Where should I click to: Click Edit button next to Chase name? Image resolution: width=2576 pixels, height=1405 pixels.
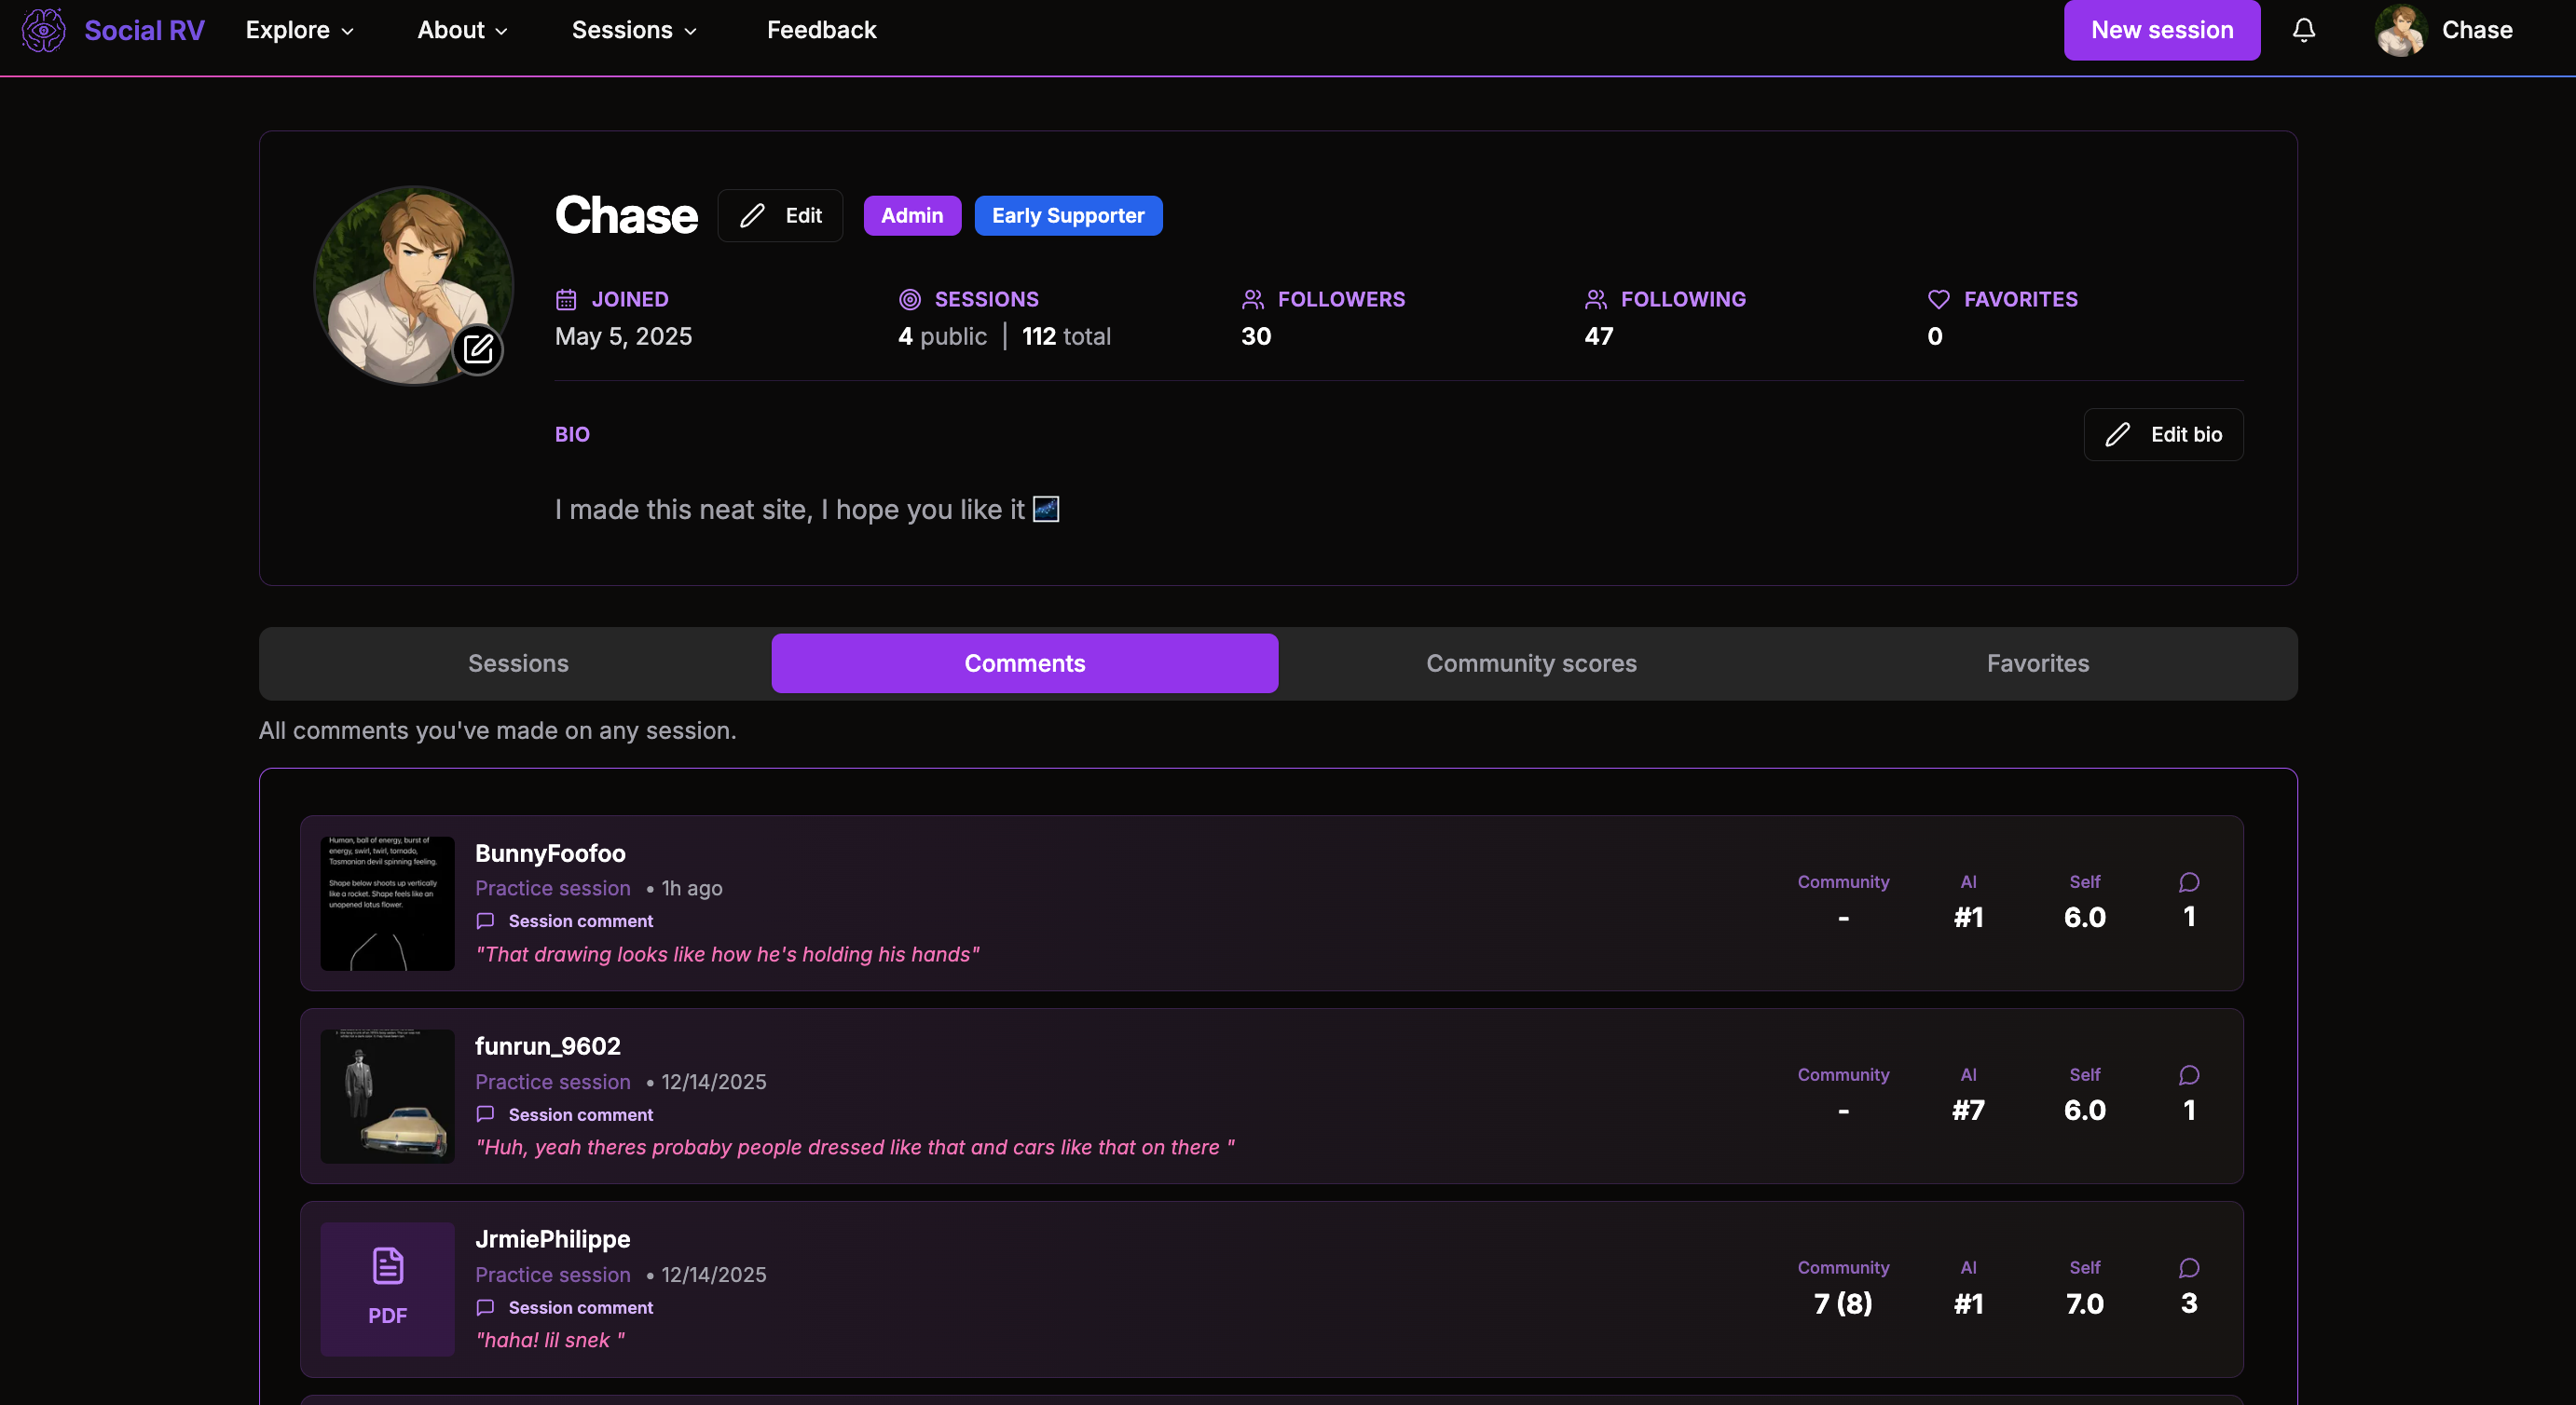(780, 215)
